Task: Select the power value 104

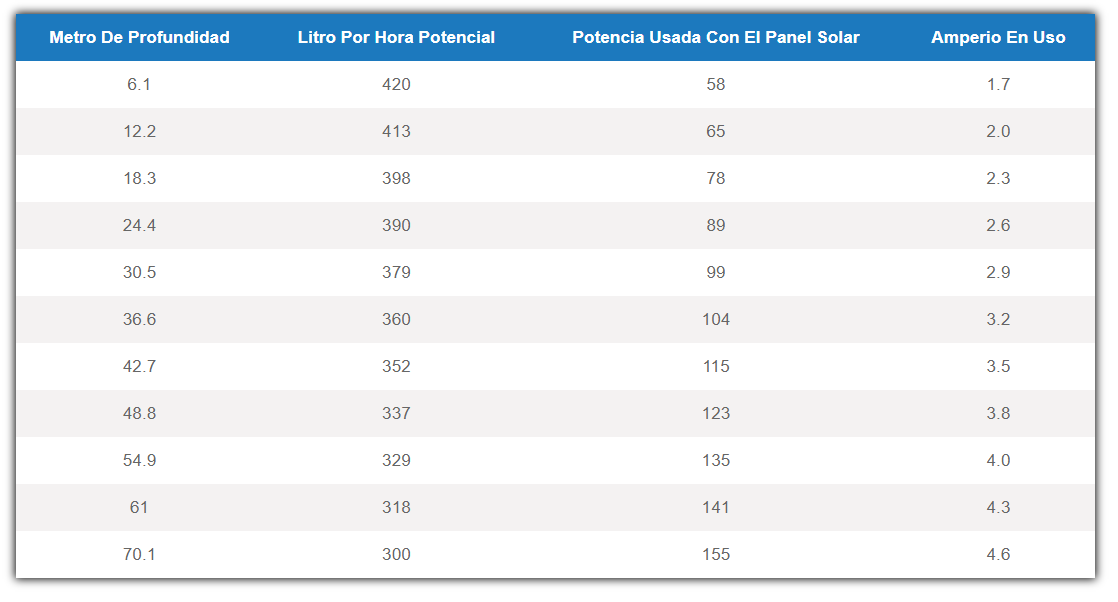Action: (x=716, y=320)
